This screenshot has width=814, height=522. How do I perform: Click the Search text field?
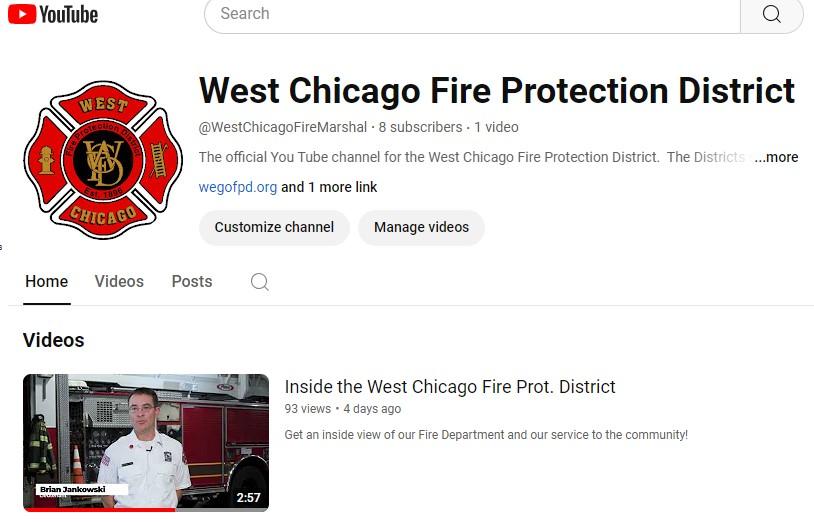pyautogui.click(x=472, y=14)
